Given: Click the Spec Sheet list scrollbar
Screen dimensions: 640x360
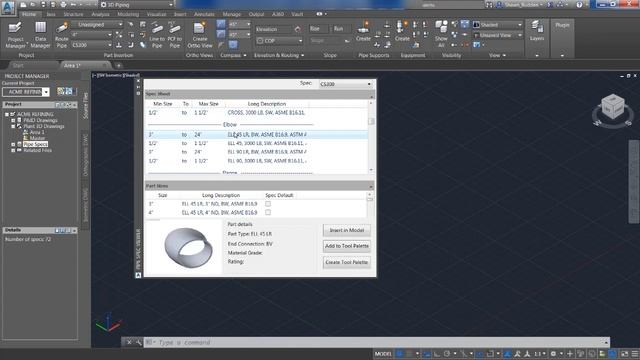Looking at the screenshot, I should [x=371, y=137].
